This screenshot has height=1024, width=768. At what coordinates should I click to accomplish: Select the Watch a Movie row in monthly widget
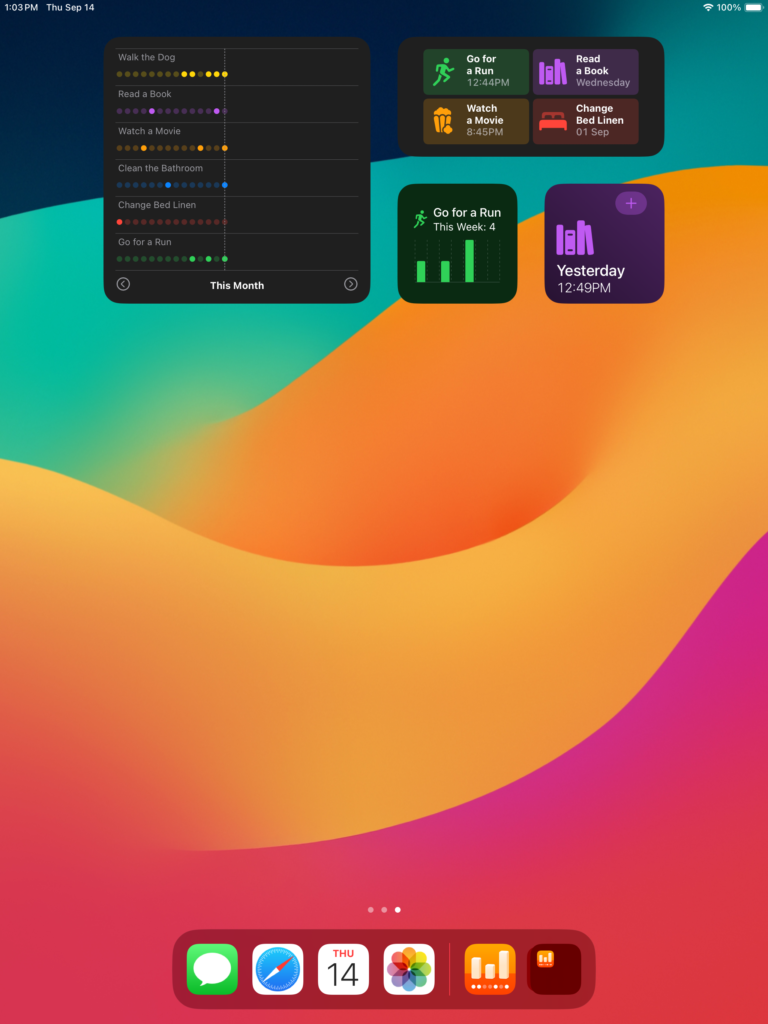point(237,141)
